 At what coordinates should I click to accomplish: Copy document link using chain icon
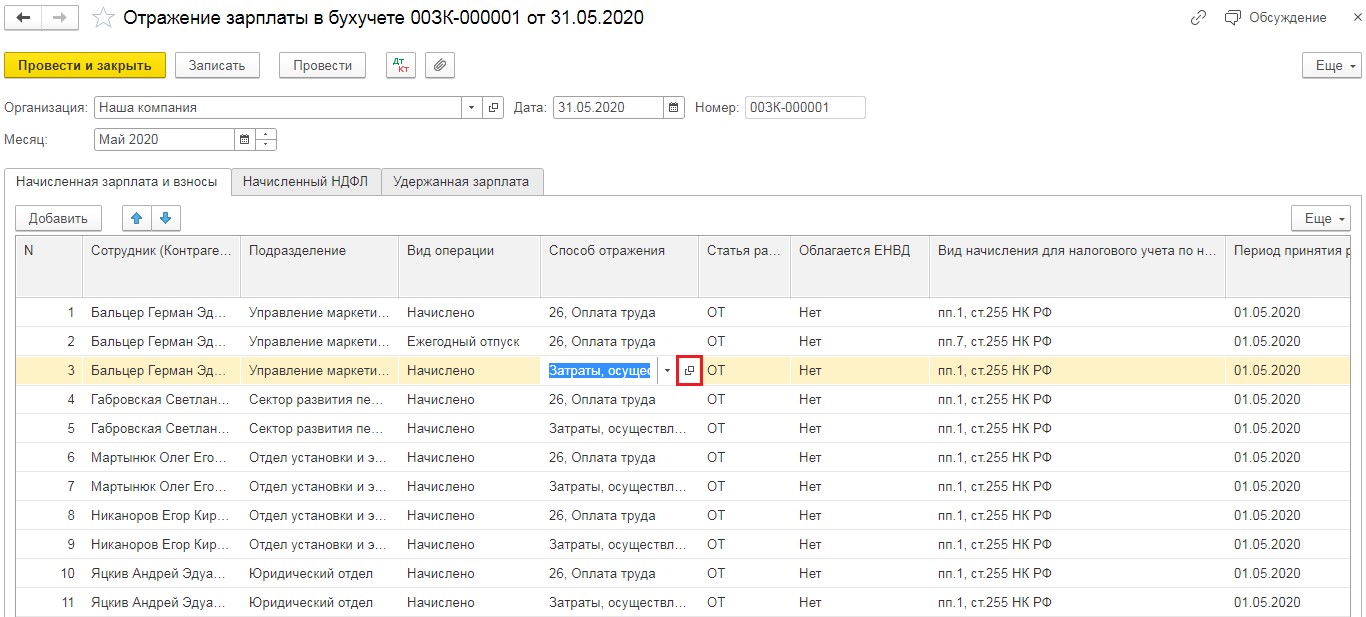coord(1198,18)
